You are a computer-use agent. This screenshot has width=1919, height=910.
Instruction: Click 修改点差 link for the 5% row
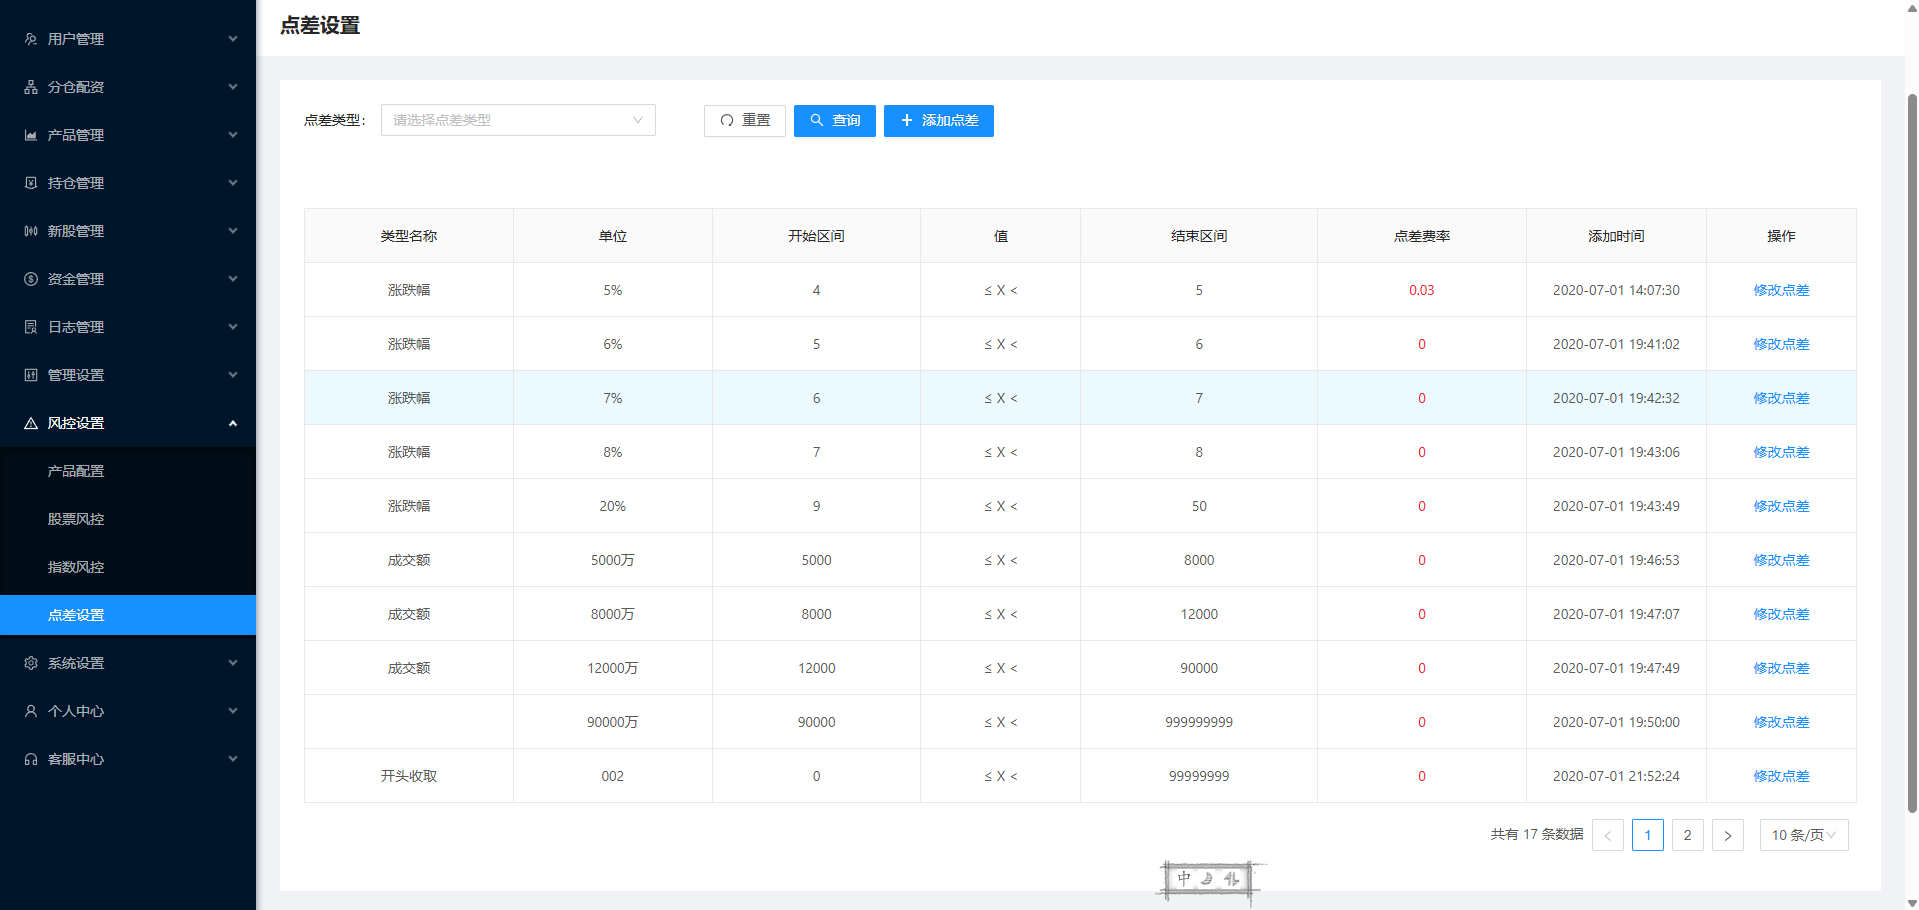[1781, 290]
